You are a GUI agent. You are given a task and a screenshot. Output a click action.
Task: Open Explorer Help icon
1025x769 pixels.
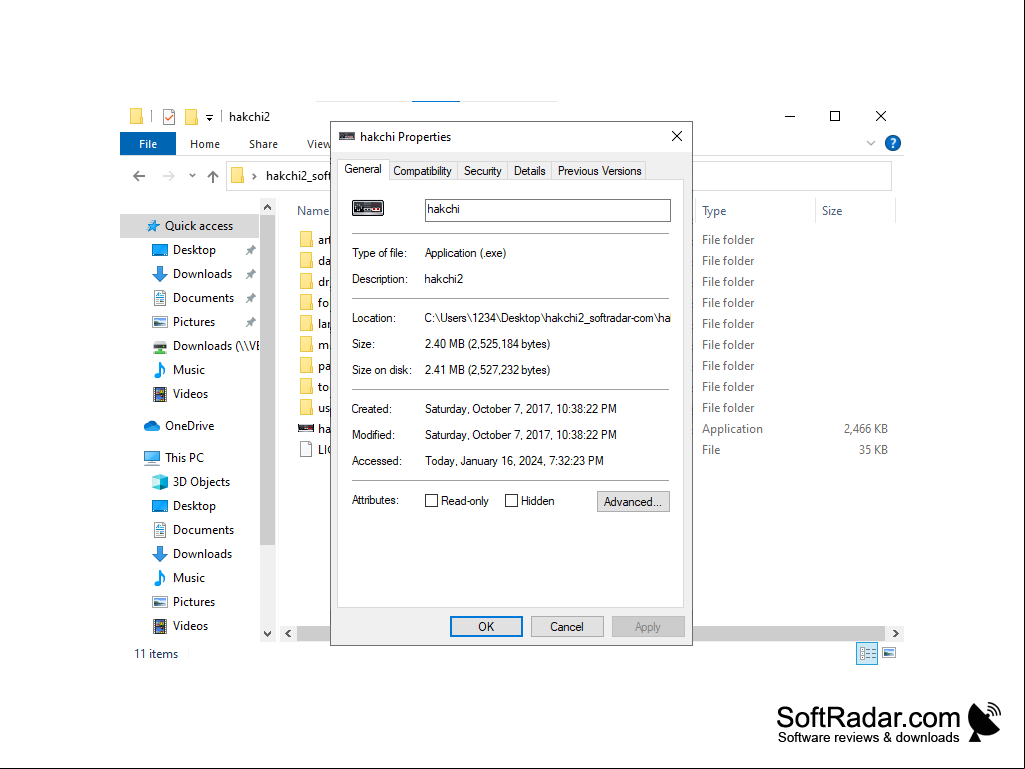[892, 143]
